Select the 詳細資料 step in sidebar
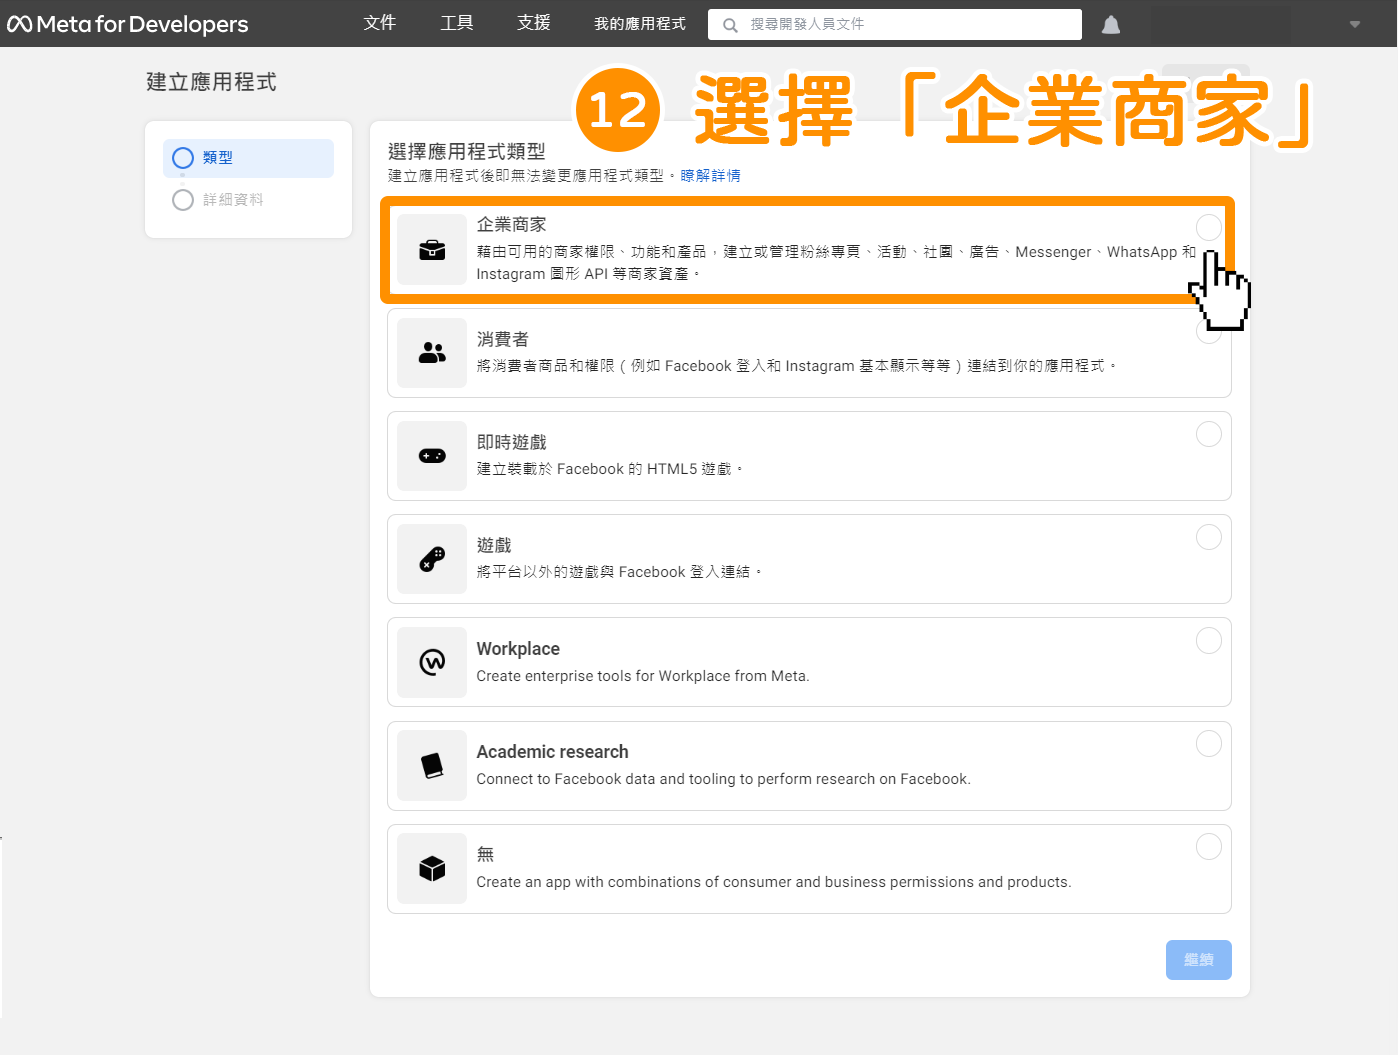 pyautogui.click(x=218, y=200)
